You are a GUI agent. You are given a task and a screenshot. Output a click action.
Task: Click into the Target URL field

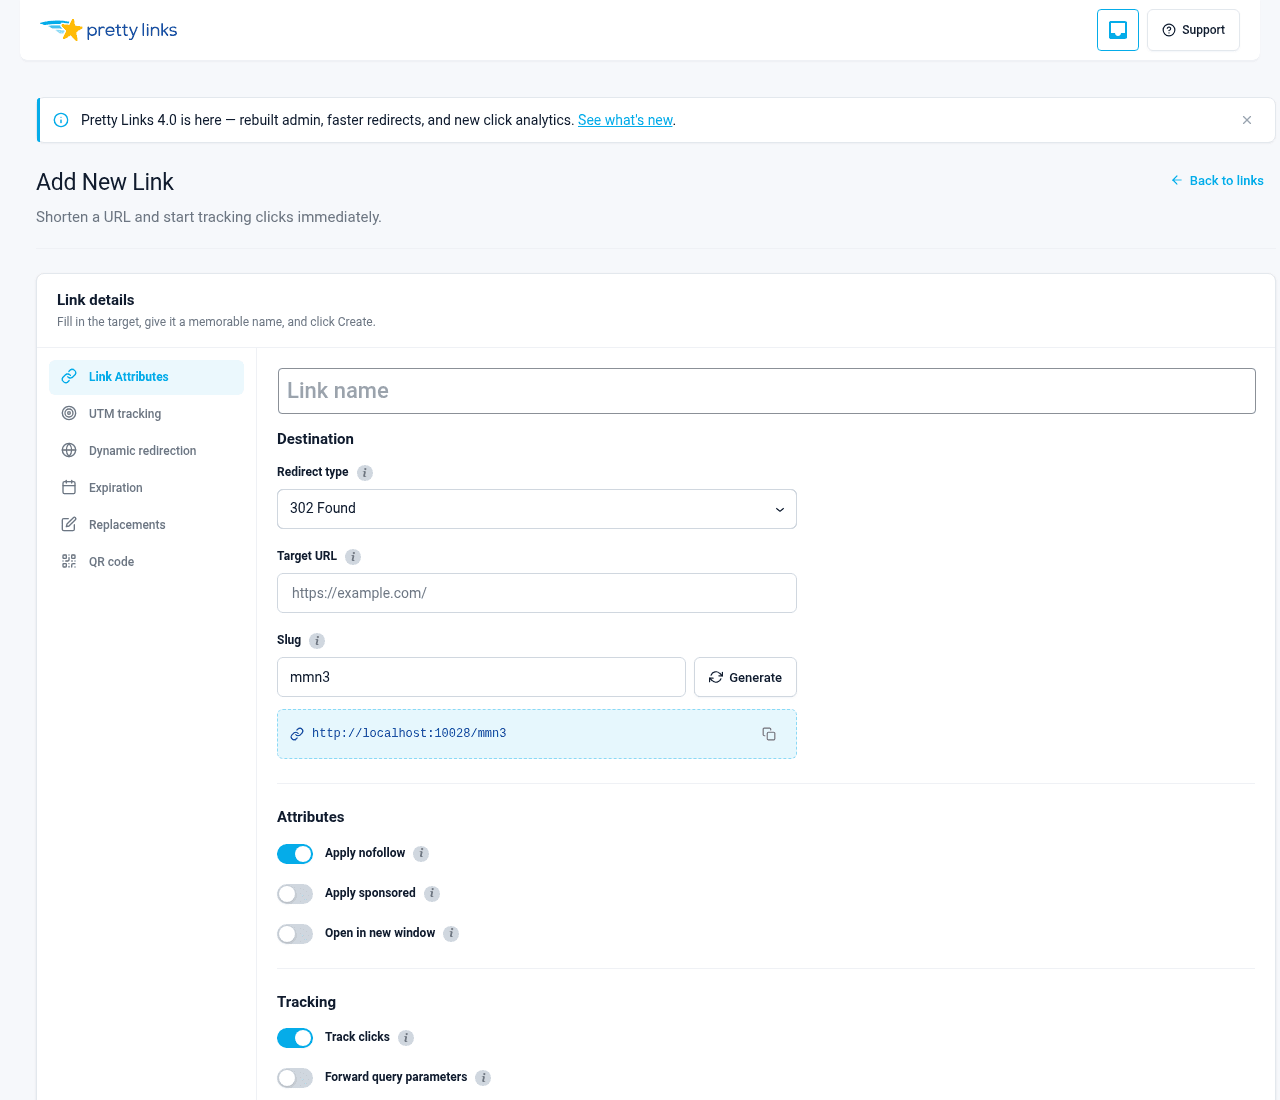(537, 593)
